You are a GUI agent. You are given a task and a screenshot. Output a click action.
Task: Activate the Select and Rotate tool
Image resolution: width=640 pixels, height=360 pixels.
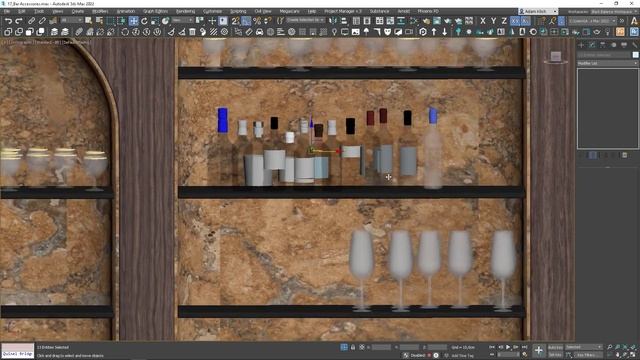point(144,21)
